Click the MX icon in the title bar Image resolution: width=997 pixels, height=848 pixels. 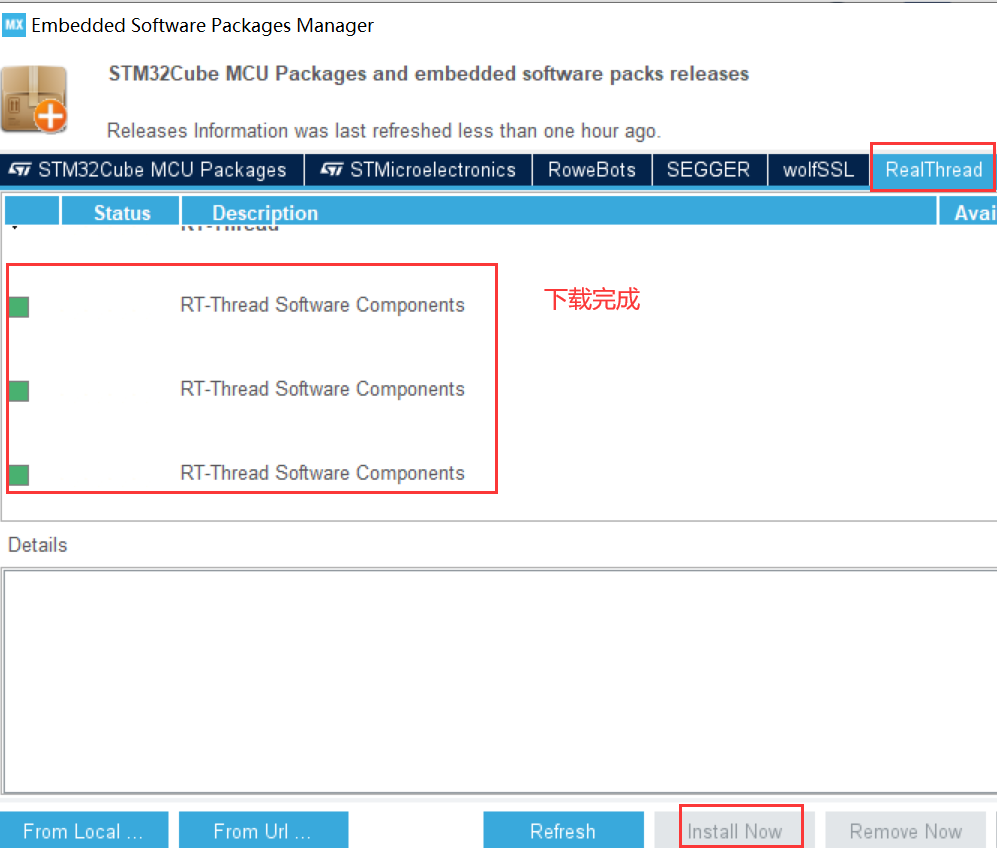coord(13,25)
